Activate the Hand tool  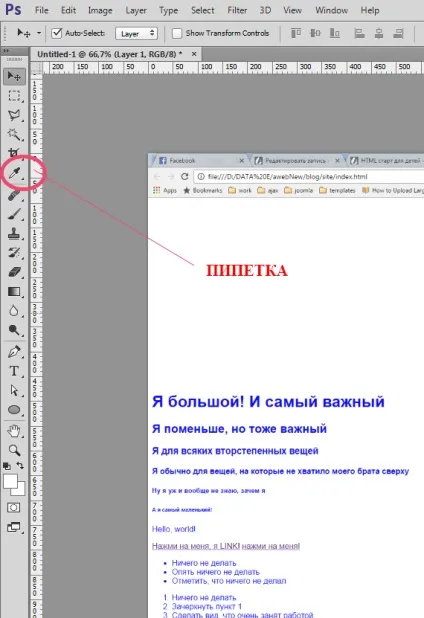14,431
